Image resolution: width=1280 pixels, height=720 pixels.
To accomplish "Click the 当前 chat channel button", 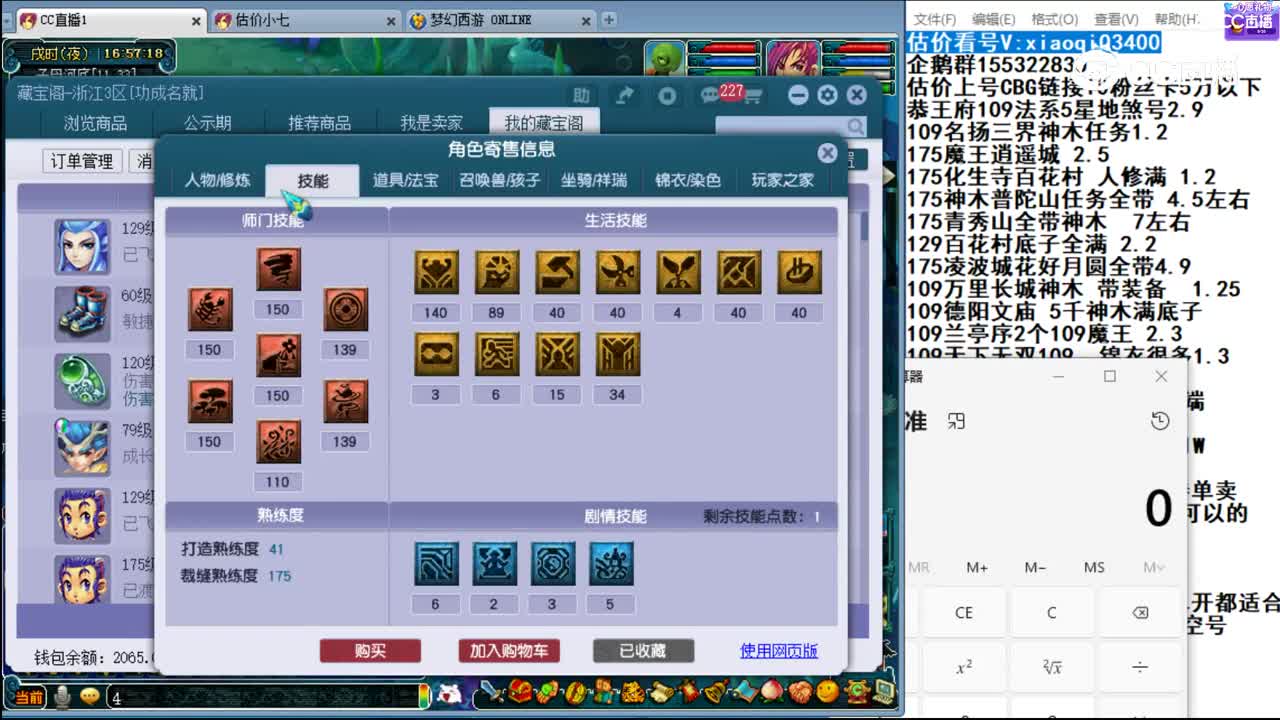I will tap(28, 697).
